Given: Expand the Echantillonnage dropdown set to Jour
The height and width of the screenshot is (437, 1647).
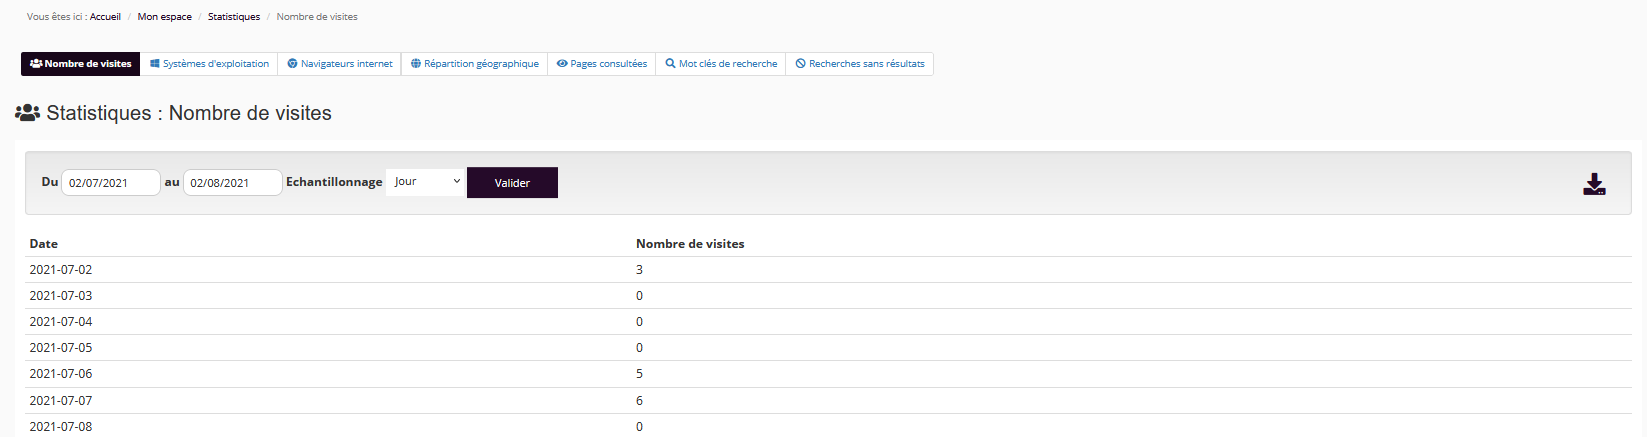Looking at the screenshot, I should pyautogui.click(x=425, y=182).
